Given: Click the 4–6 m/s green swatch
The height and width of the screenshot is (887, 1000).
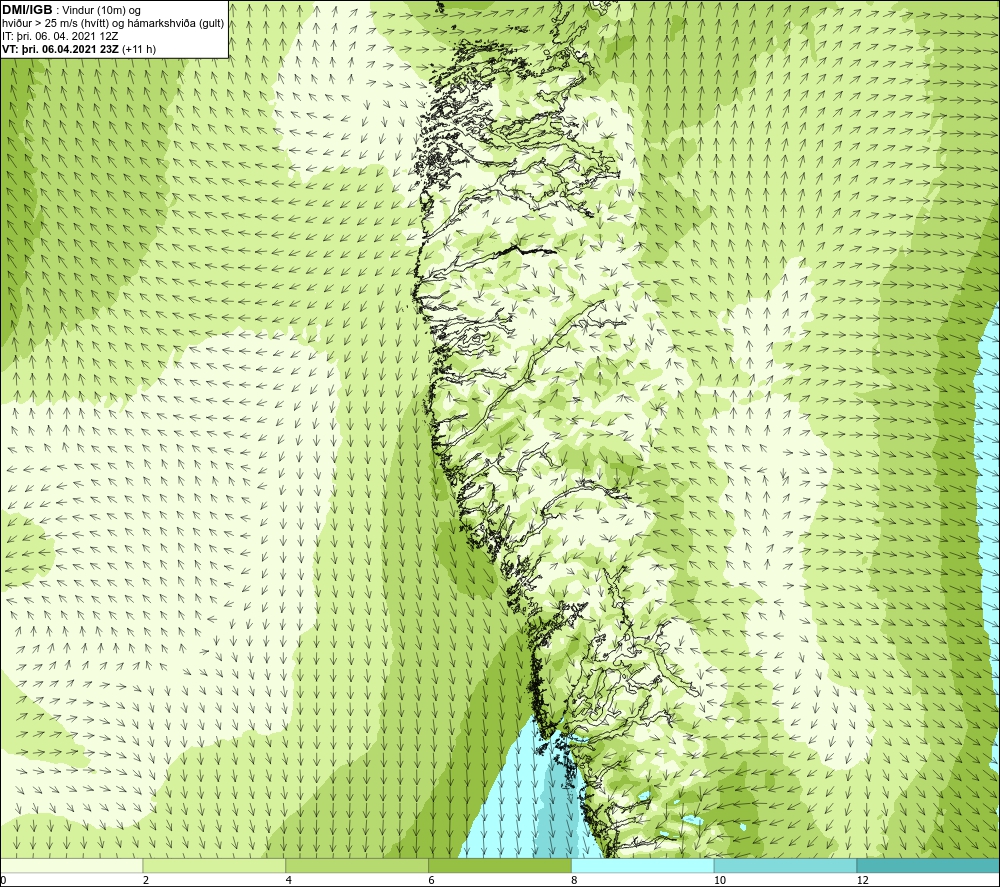Looking at the screenshot, I should (x=357, y=865).
